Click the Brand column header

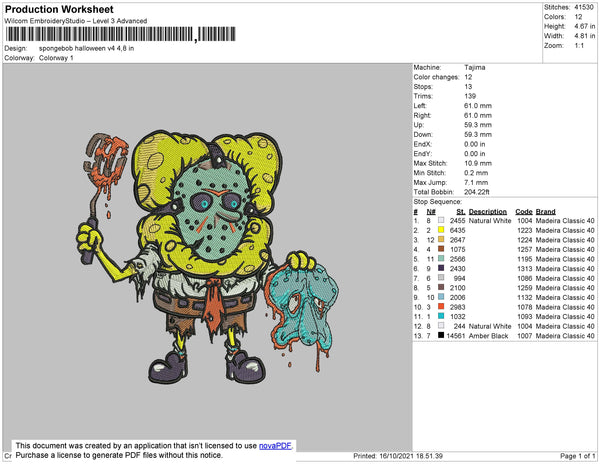click(x=545, y=212)
